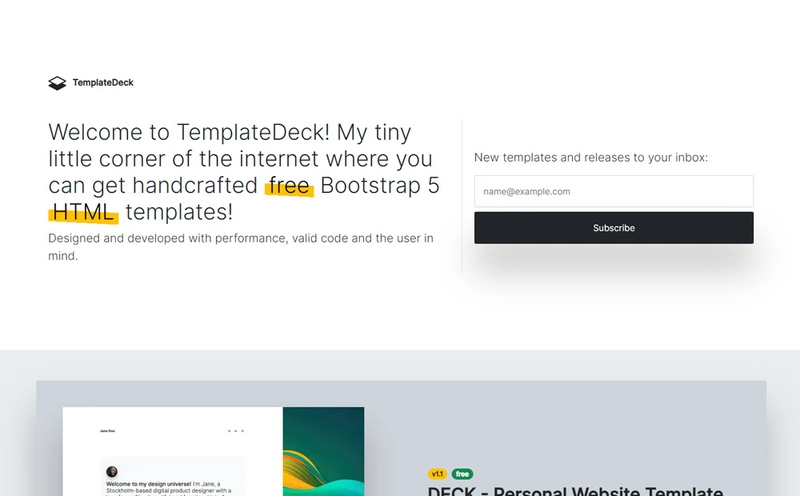Open the TemplateDeck brand name link
800x496 pixels.
pyautogui.click(x=103, y=83)
